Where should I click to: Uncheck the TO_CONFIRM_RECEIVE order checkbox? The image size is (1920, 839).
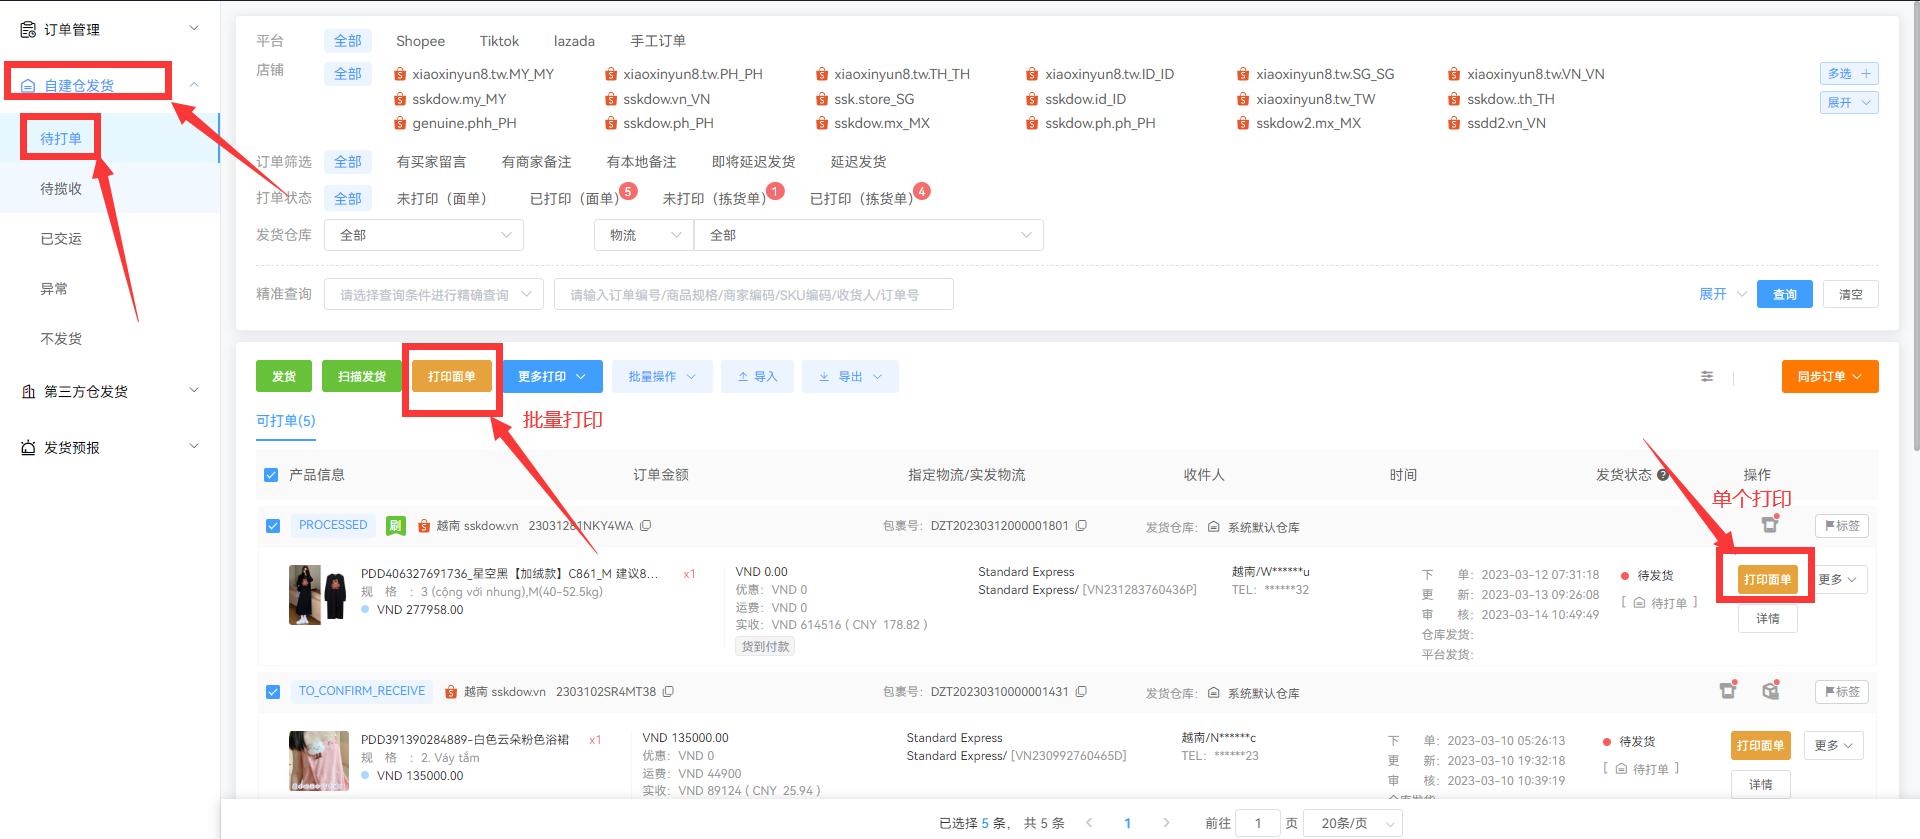pyautogui.click(x=273, y=692)
